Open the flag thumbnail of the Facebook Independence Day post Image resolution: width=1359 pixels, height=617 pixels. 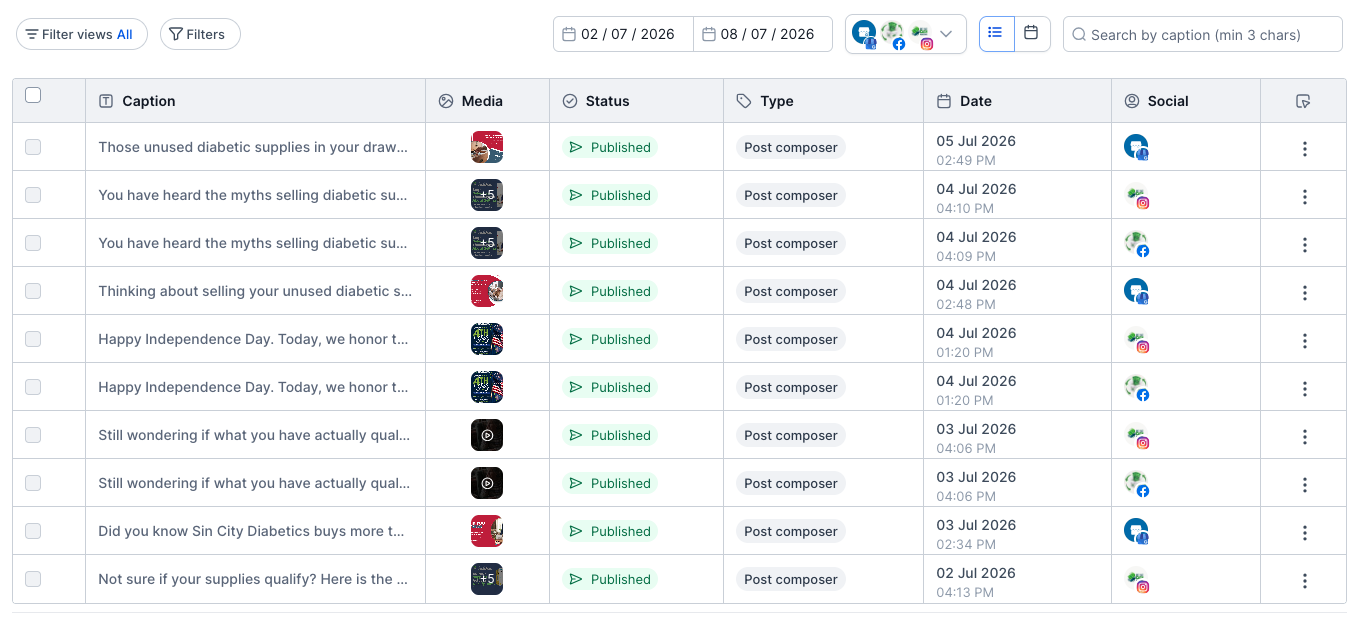[x=487, y=387]
